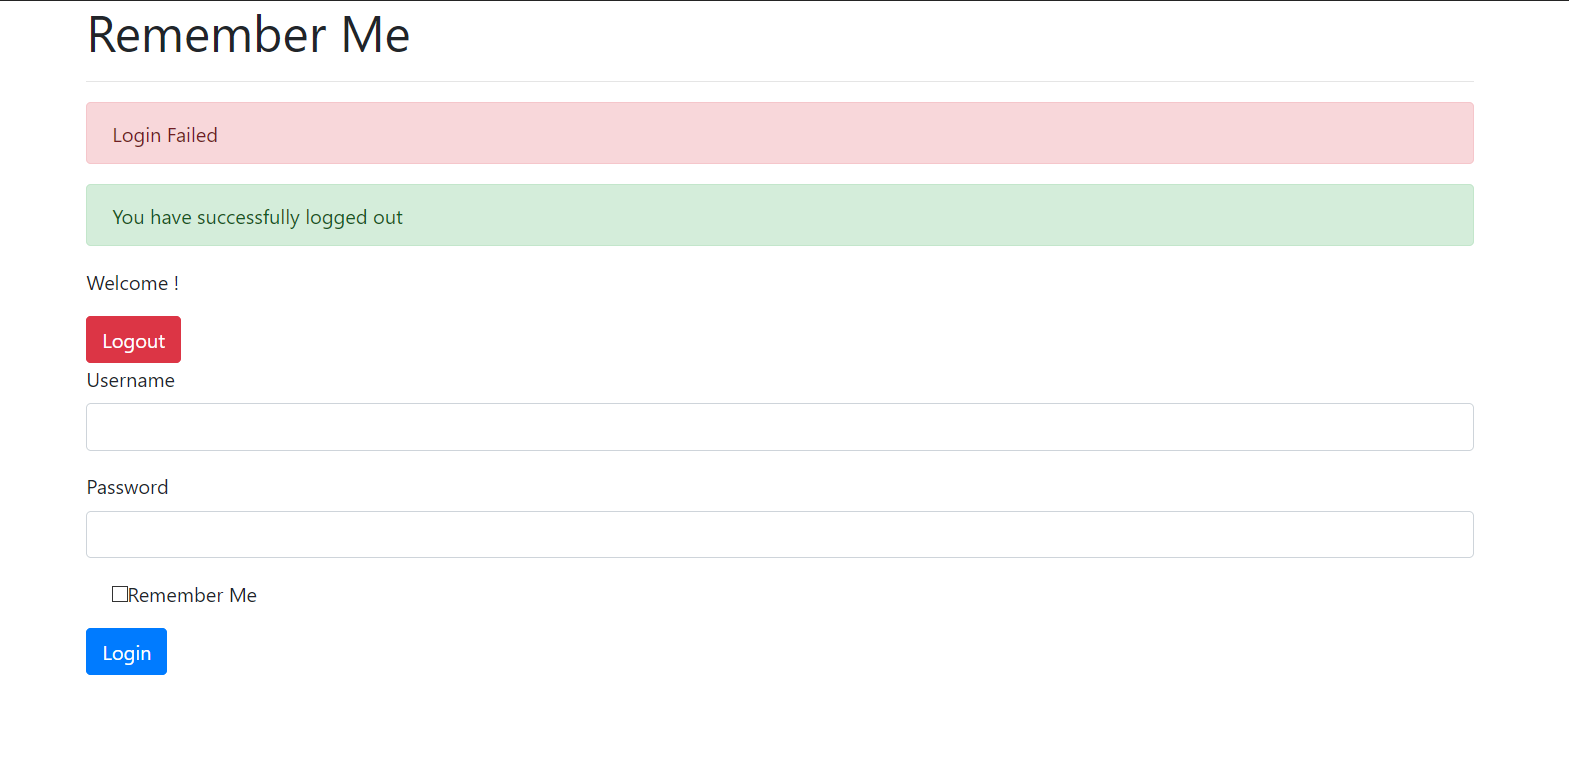Click the successfully logged out notification
Image resolution: width=1569 pixels, height=759 pixels.
coord(778,215)
